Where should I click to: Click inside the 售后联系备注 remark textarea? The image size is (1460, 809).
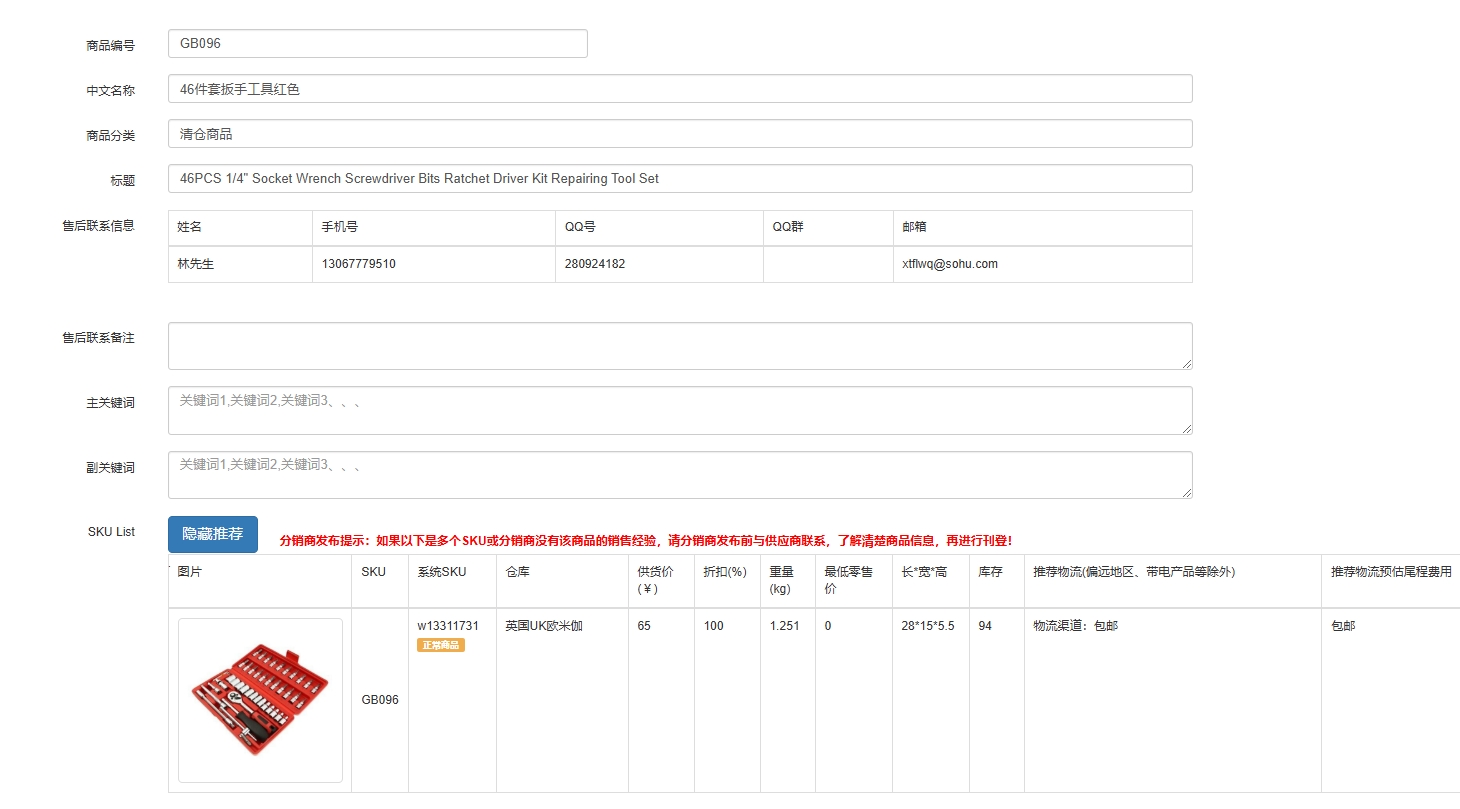point(680,345)
